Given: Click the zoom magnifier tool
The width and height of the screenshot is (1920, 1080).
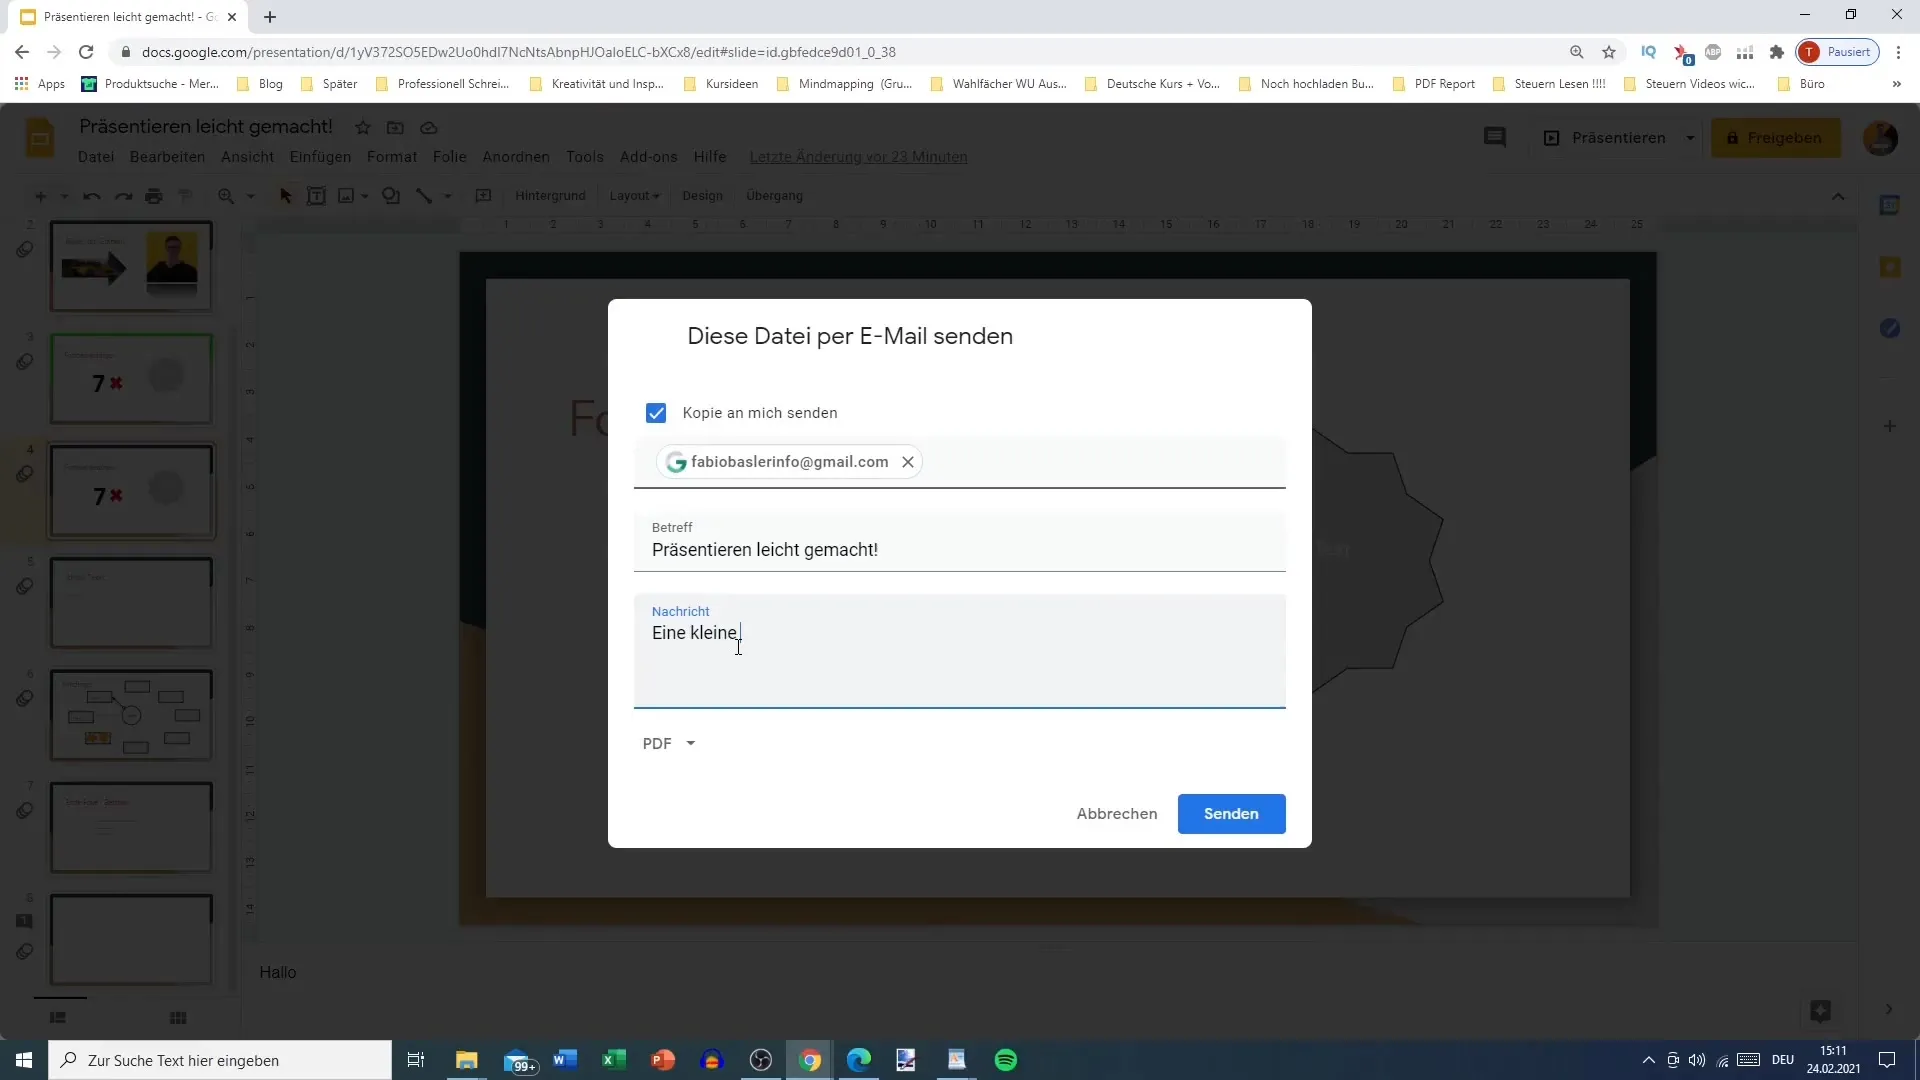Looking at the screenshot, I should tap(226, 196).
